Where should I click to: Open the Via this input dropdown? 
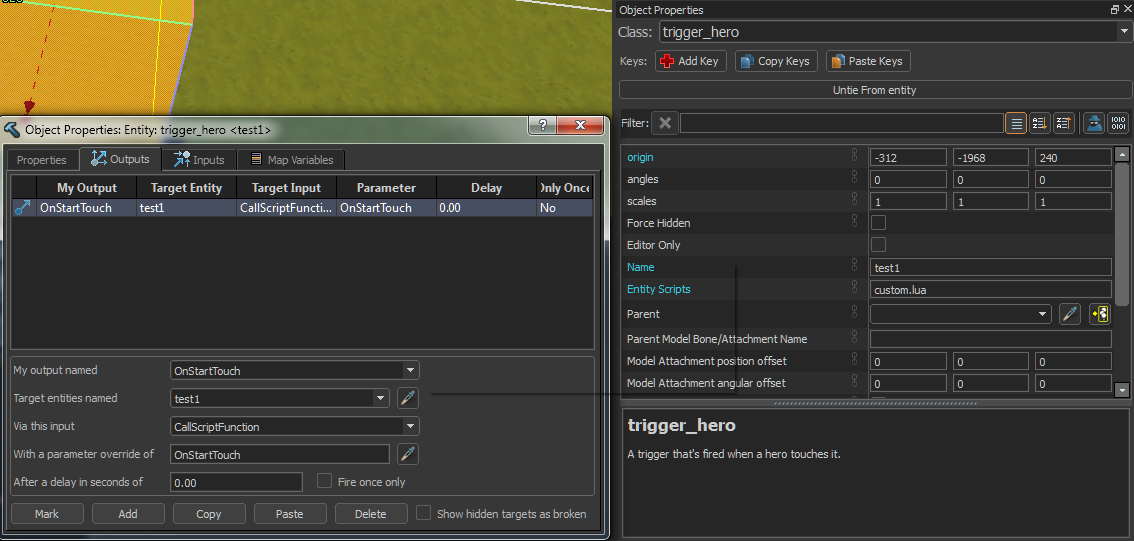point(410,426)
